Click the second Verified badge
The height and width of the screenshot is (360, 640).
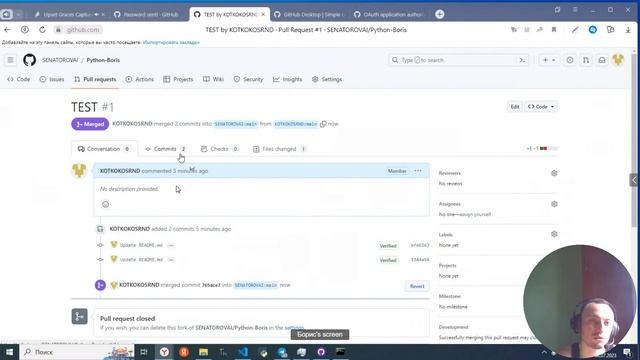(x=388, y=260)
